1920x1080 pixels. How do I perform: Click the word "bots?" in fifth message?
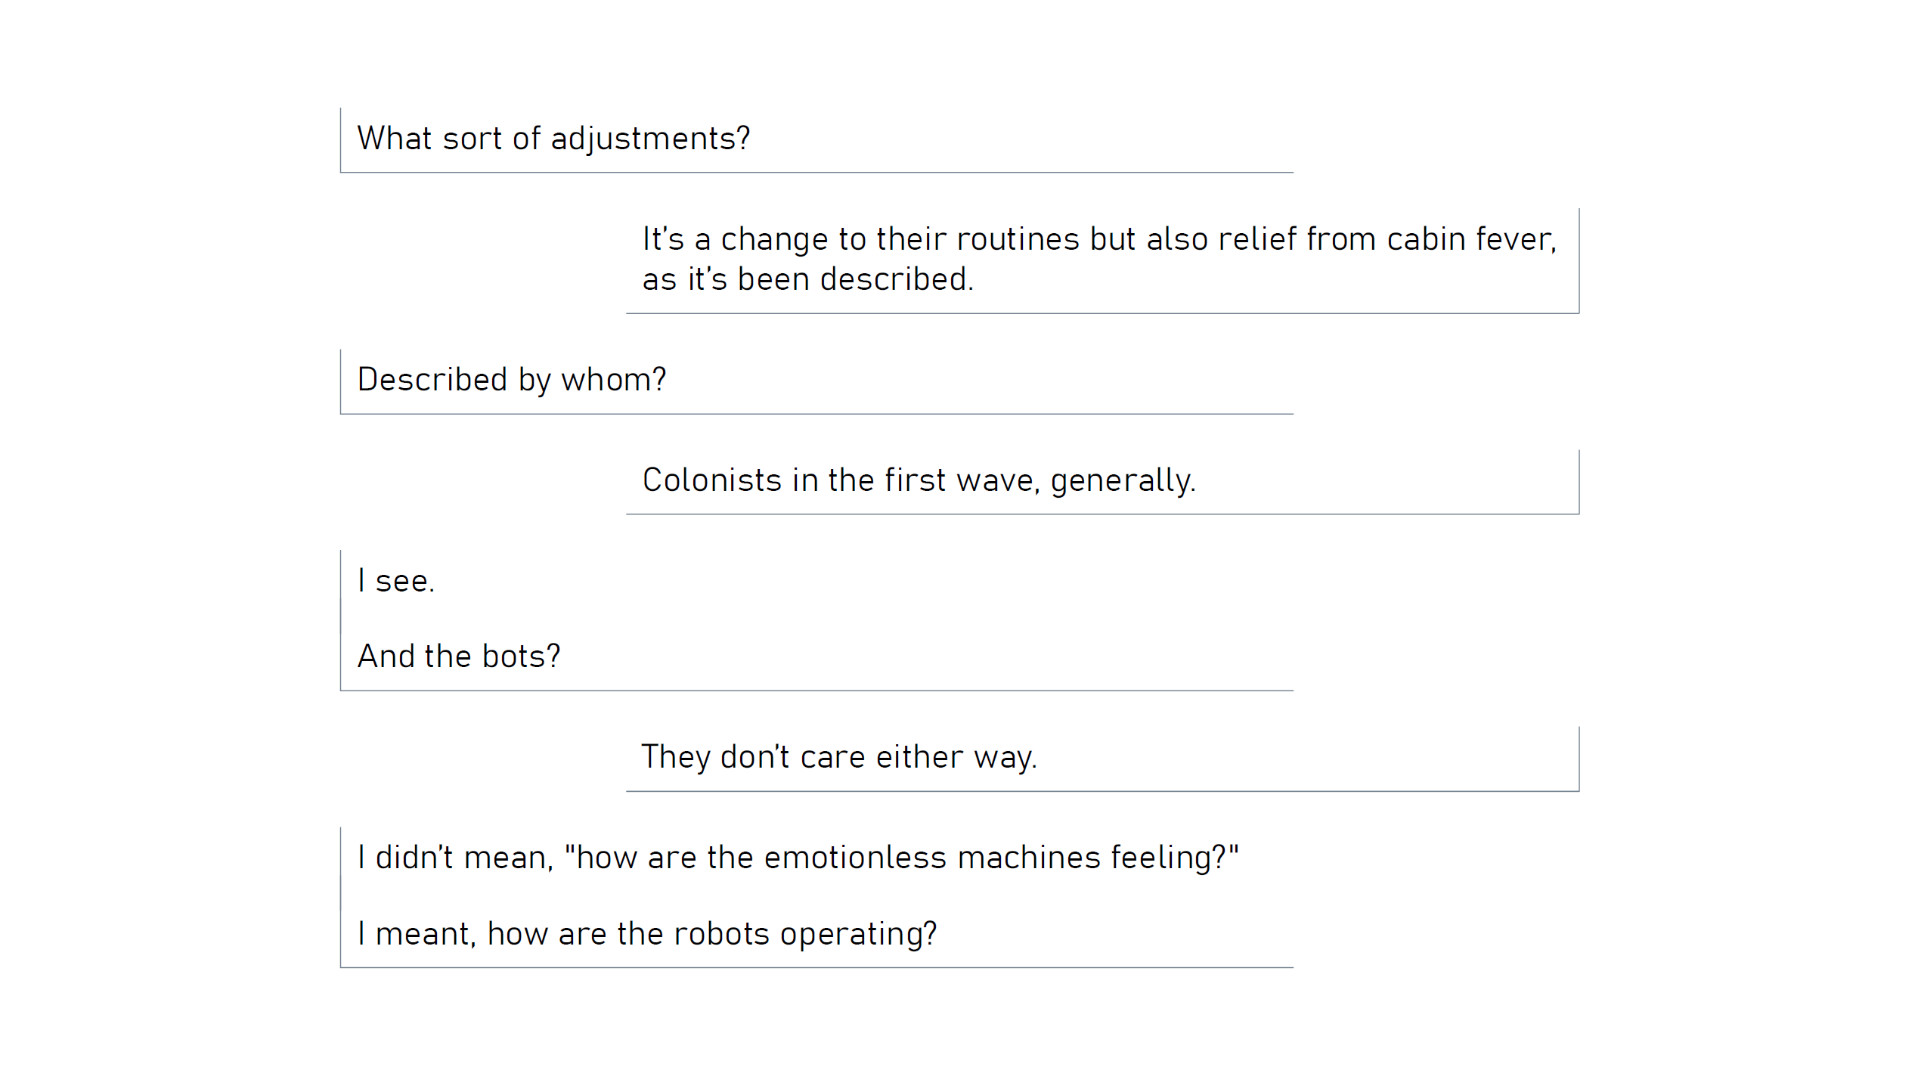point(521,657)
